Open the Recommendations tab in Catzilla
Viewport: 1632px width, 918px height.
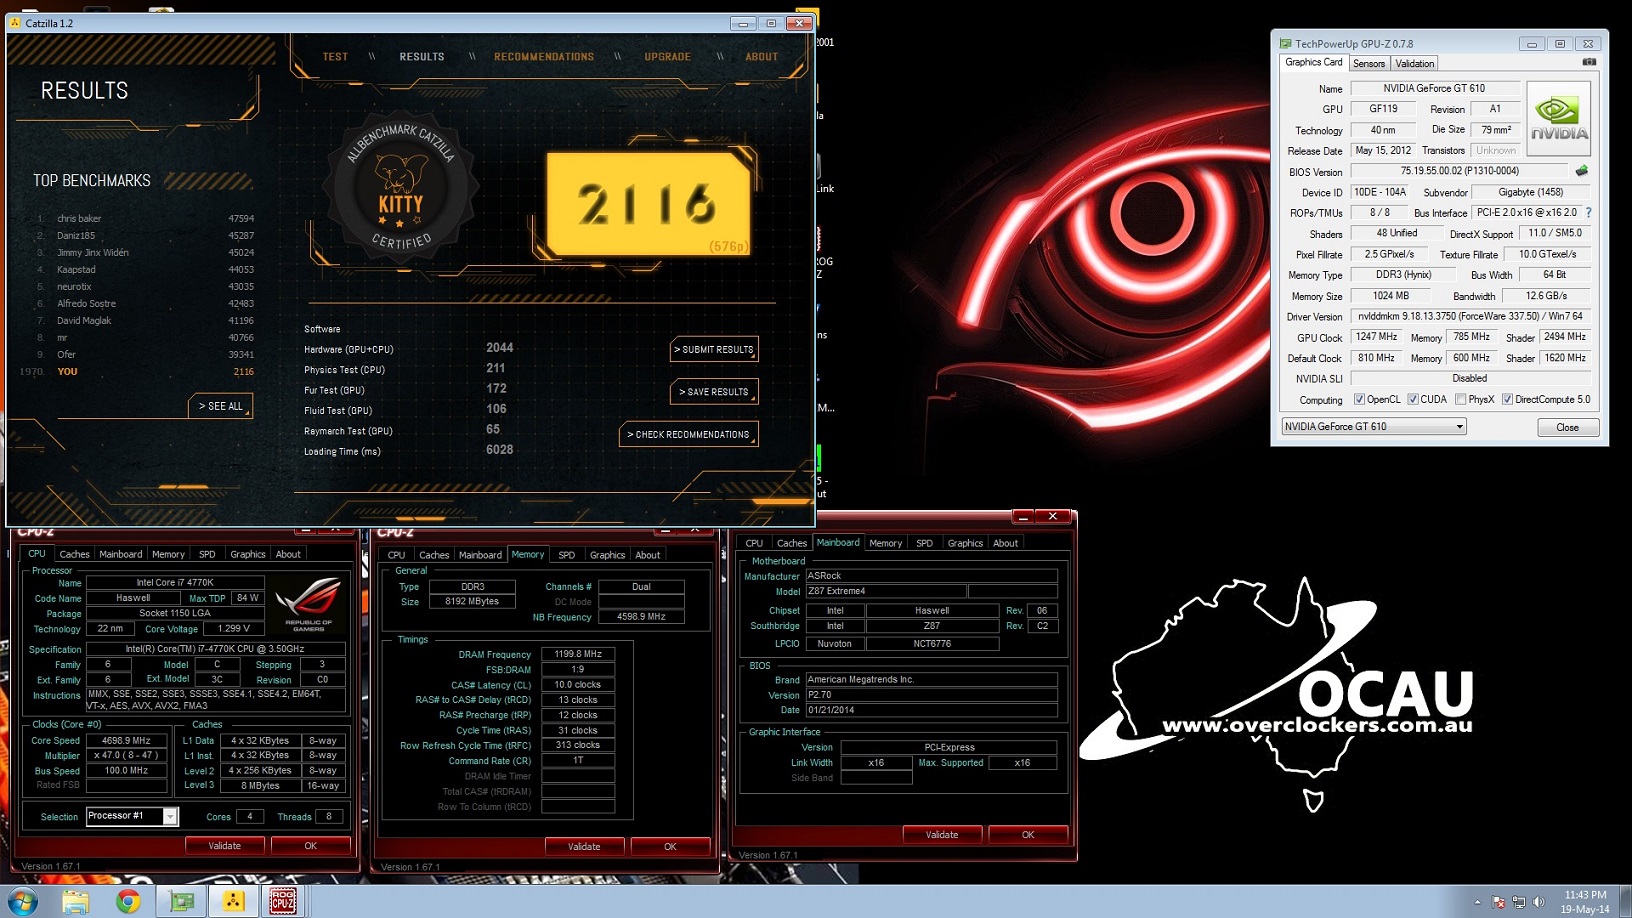[544, 57]
